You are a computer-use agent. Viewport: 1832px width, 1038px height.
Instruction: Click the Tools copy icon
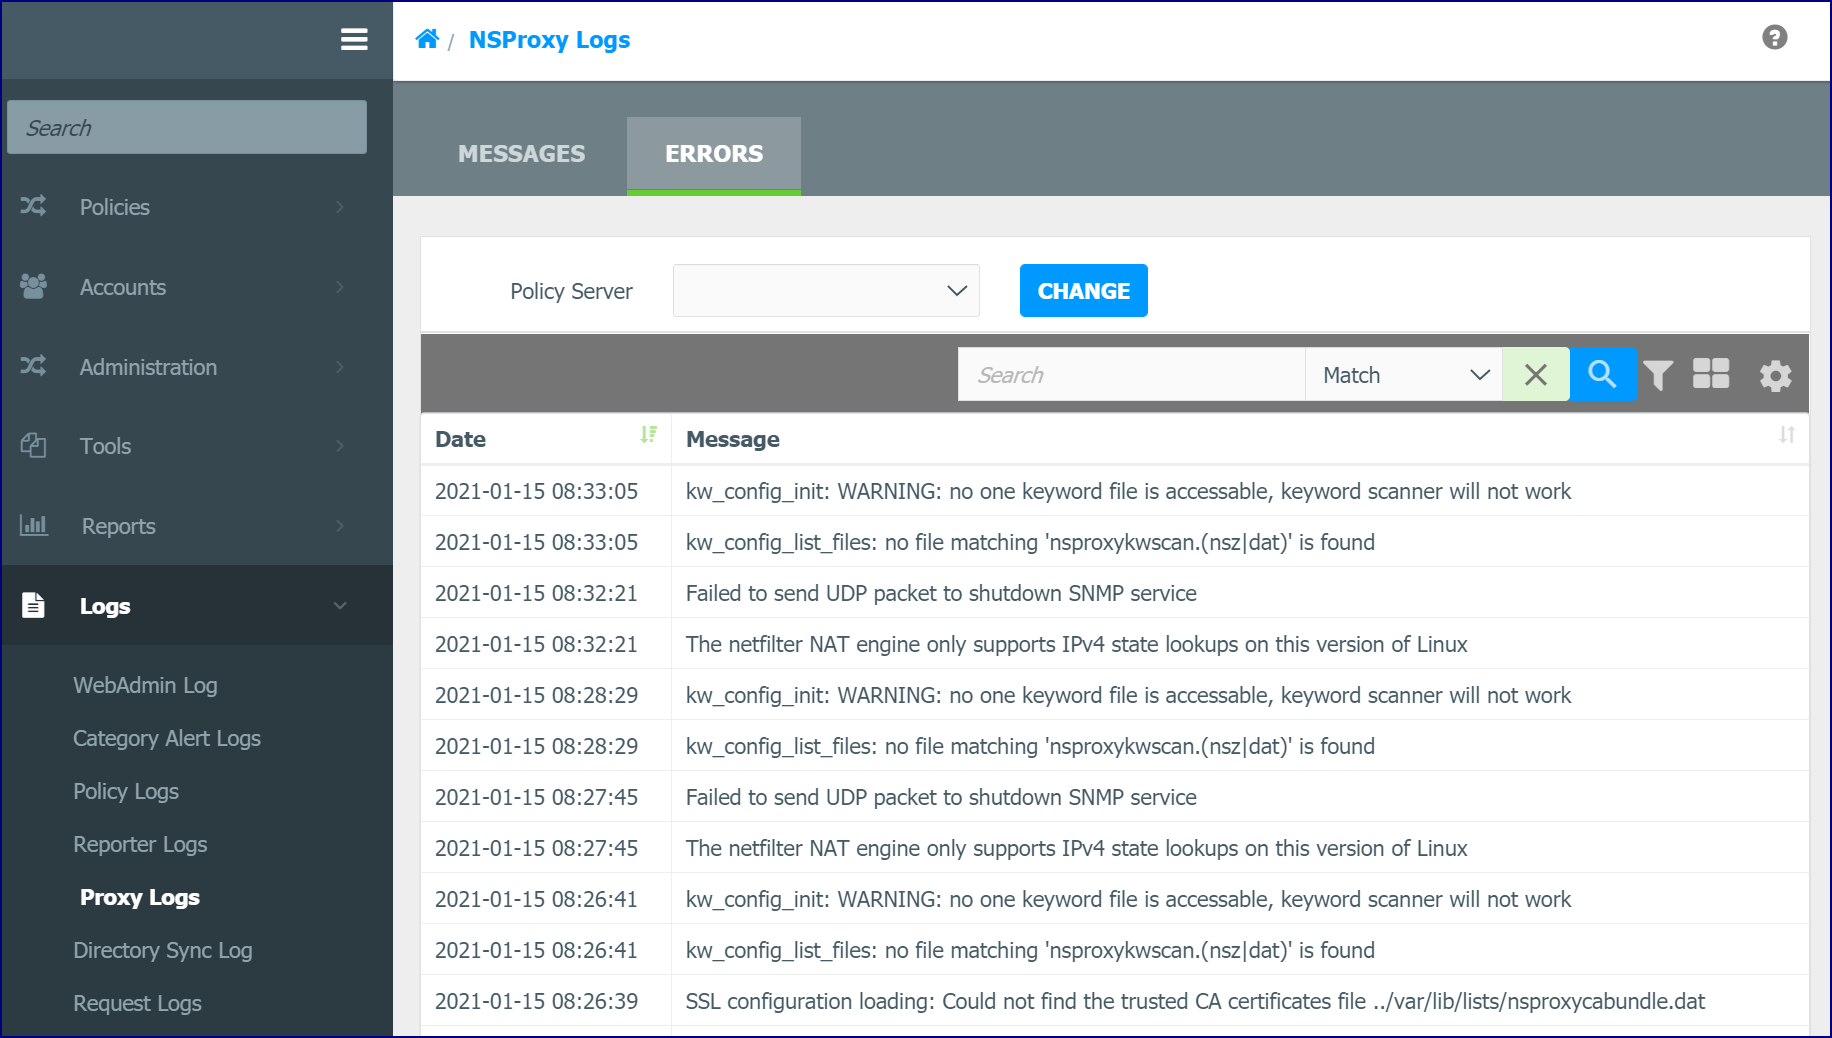33,445
